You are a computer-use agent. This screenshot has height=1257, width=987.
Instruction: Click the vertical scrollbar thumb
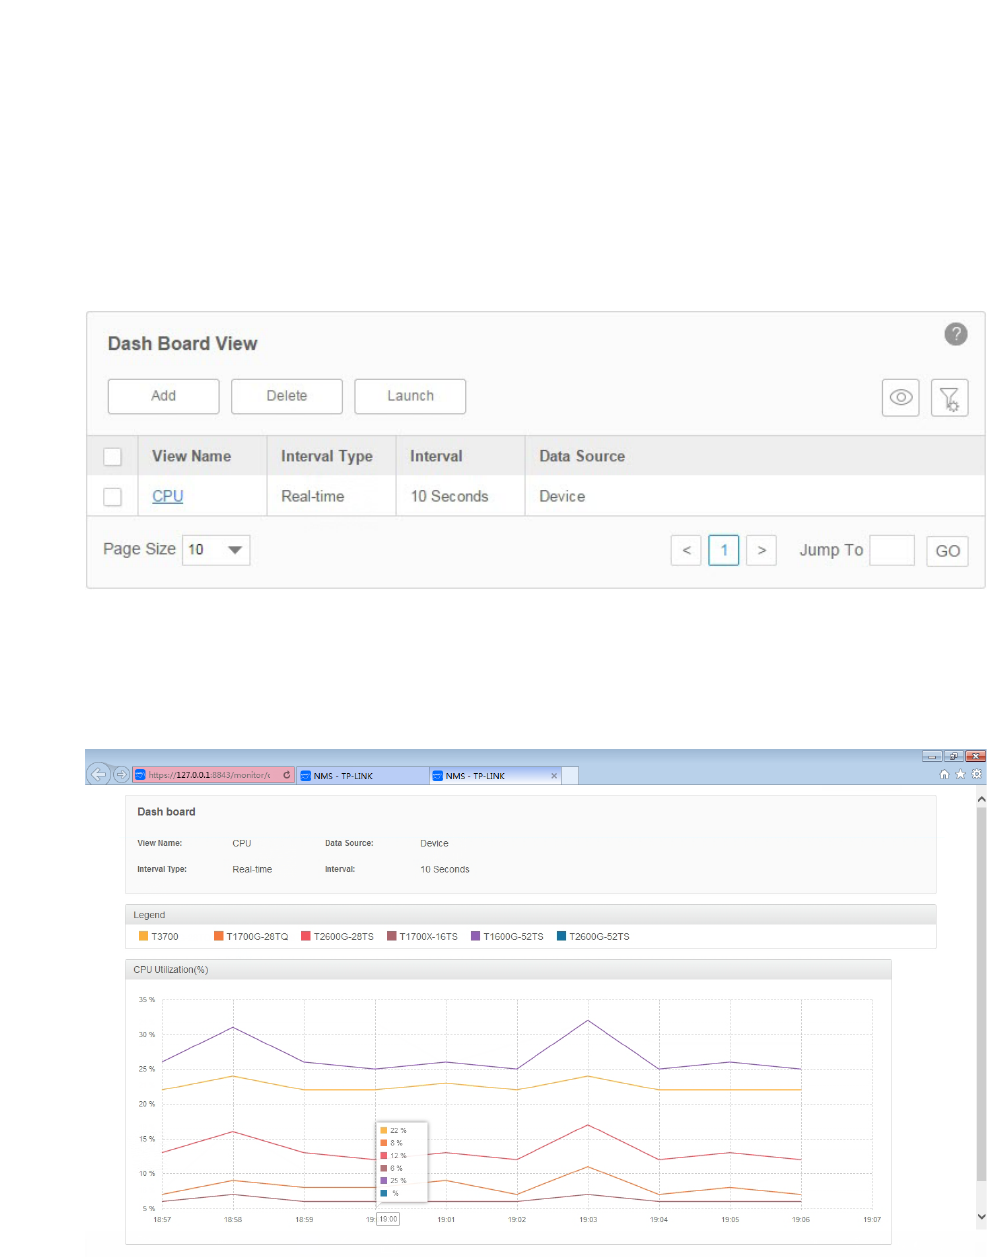click(x=981, y=995)
